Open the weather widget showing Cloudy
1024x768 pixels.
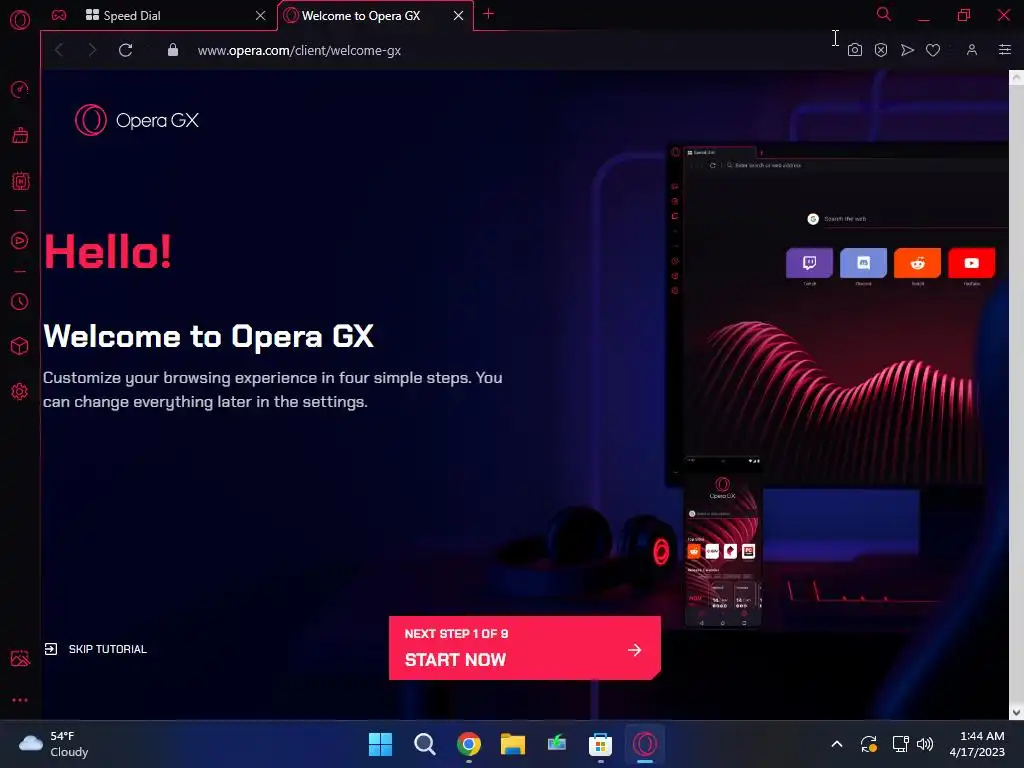pyautogui.click(x=54, y=744)
